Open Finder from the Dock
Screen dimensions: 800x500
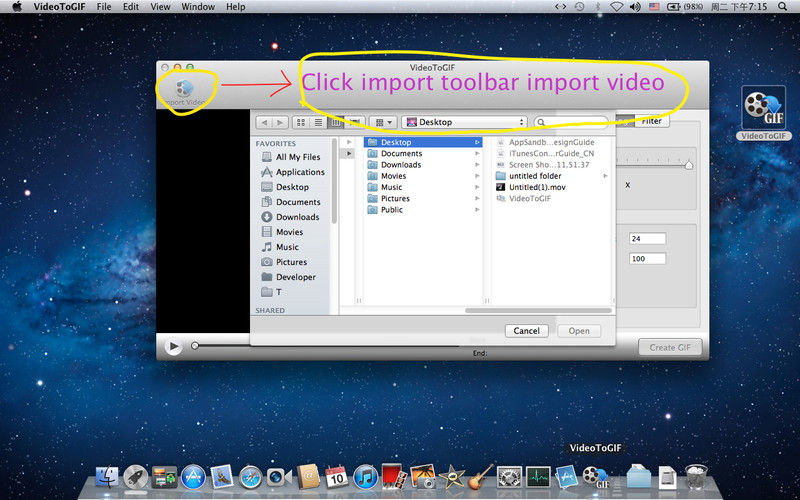tap(107, 477)
